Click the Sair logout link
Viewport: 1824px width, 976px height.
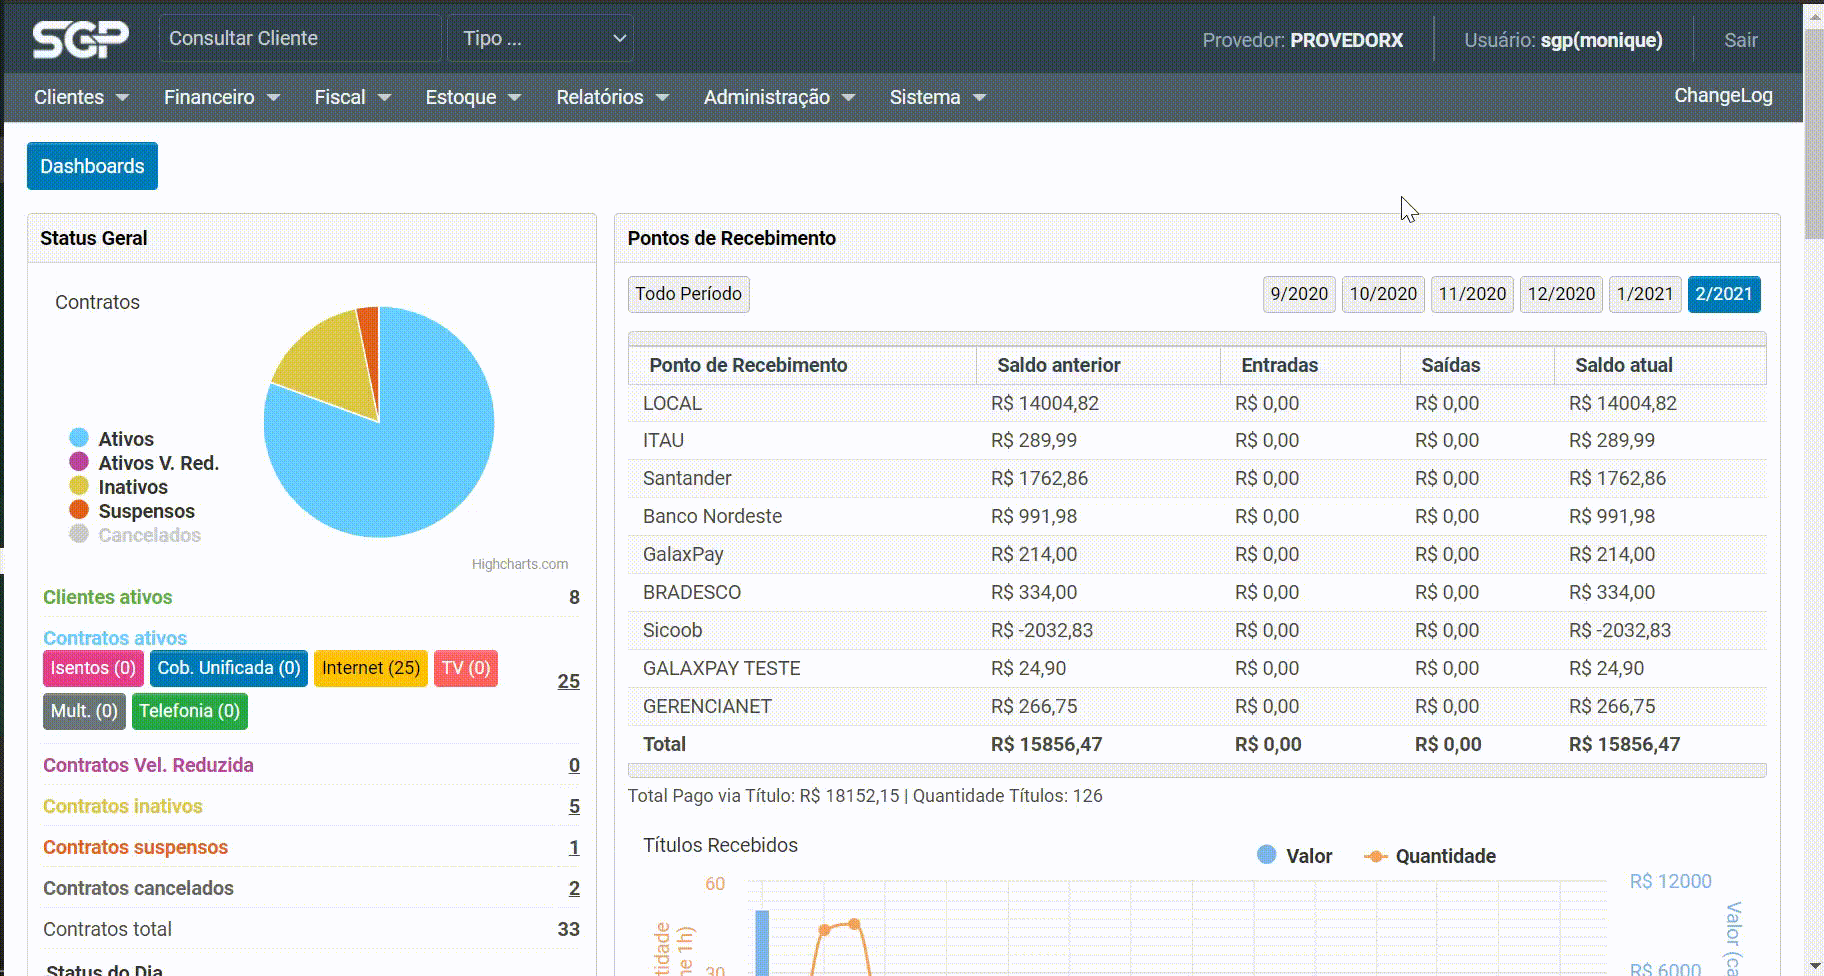[1740, 40]
